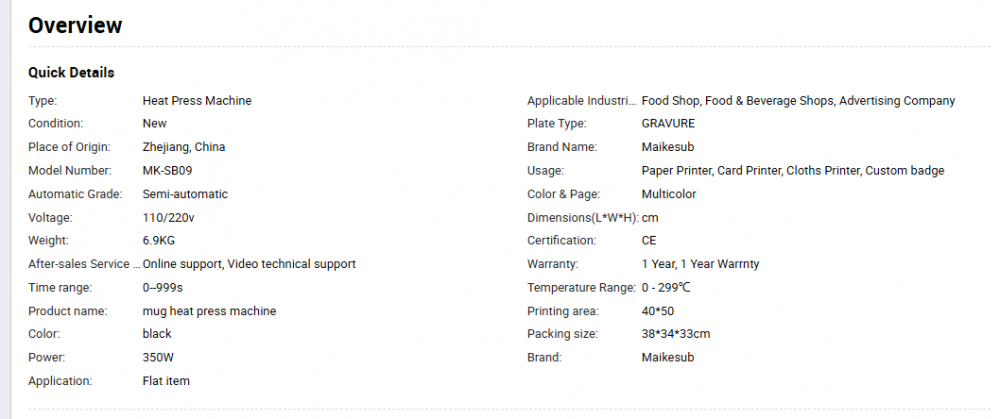Click the Overview heading
The height and width of the screenshot is (419, 1000).
[x=75, y=25]
